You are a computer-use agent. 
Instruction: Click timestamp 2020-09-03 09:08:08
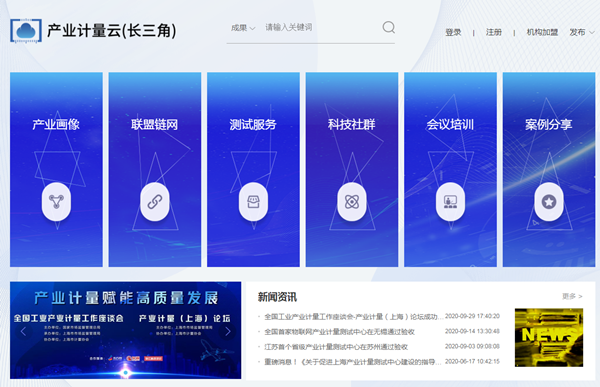tap(472, 346)
